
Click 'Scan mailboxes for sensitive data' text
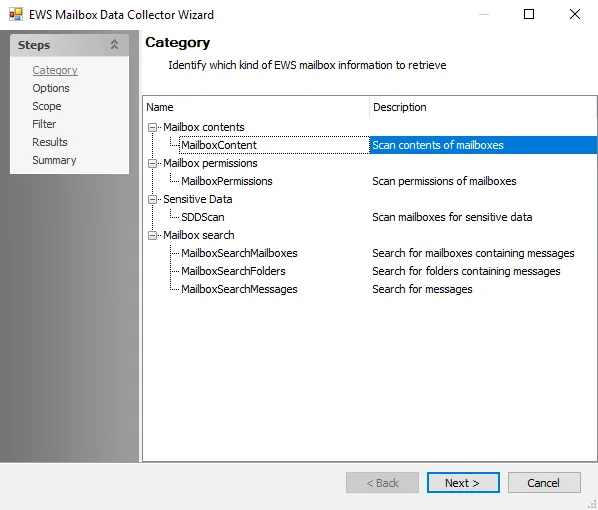click(452, 217)
